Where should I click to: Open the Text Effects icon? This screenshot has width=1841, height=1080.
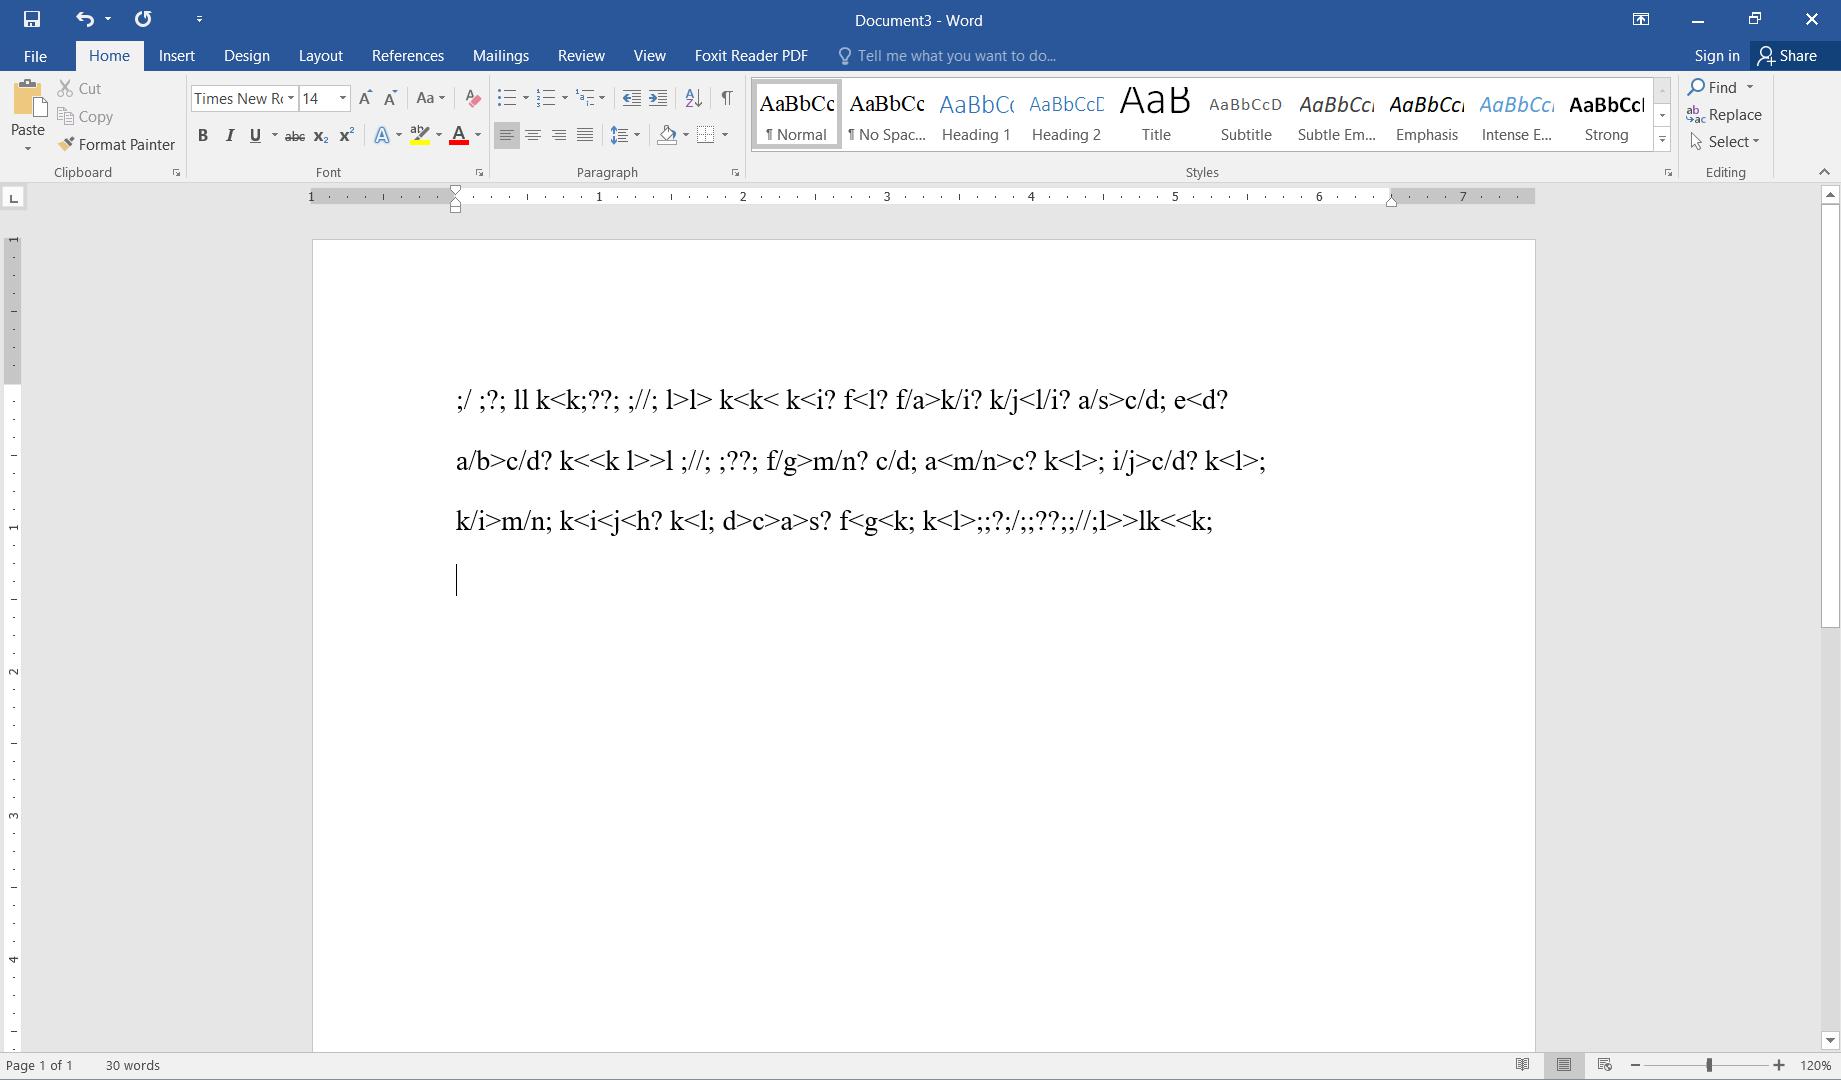(381, 135)
